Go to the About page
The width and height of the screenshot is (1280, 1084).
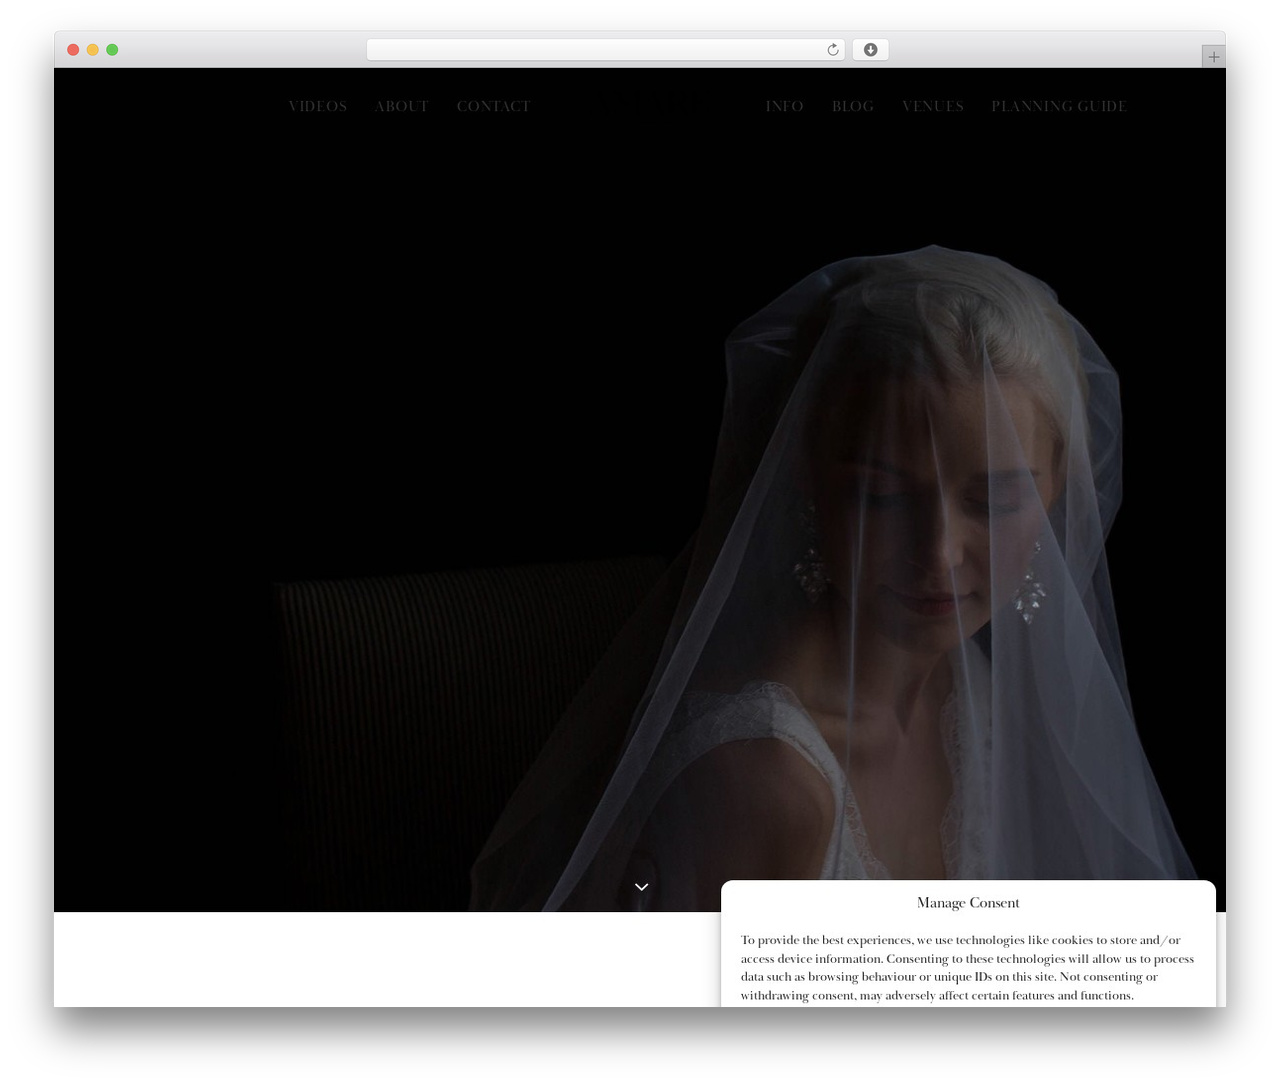tap(401, 106)
